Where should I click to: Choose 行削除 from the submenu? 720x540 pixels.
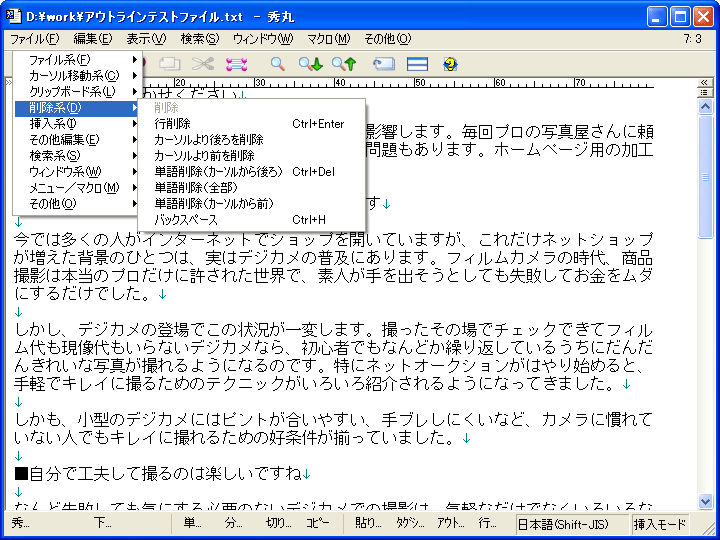(251, 124)
